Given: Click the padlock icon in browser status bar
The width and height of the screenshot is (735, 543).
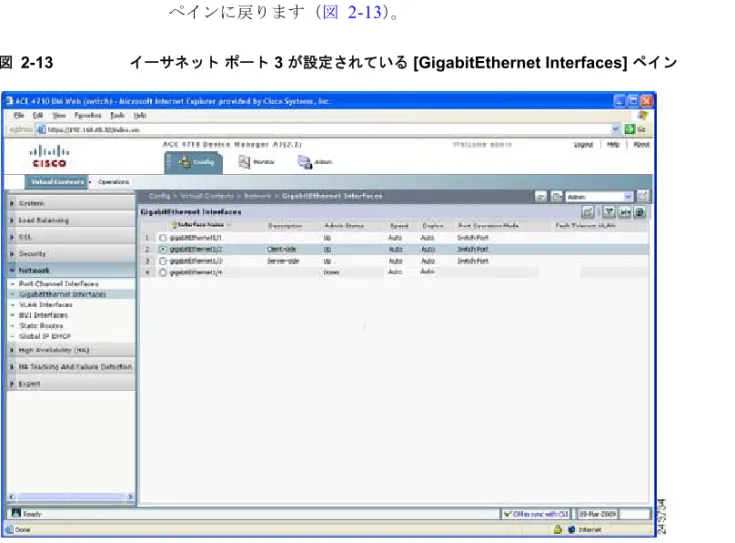Looking at the screenshot, I should pyautogui.click(x=557, y=529).
